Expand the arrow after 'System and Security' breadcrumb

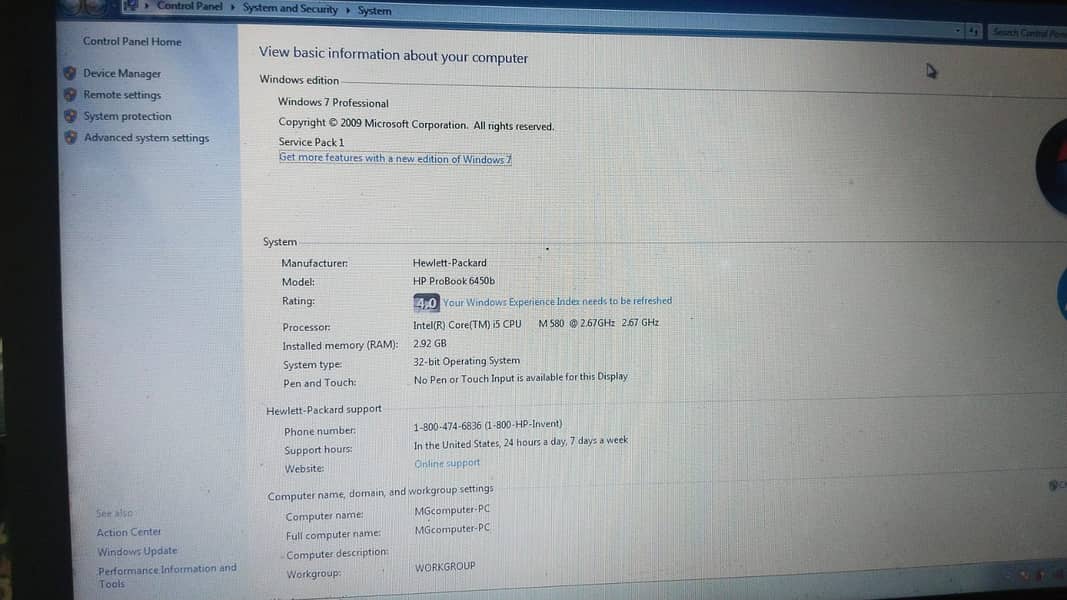(347, 10)
